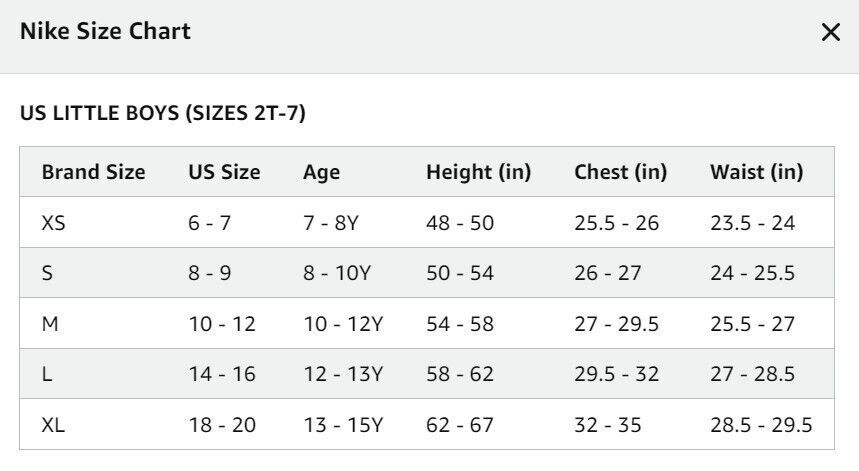This screenshot has height=471, width=859.
Task: Close the Nike Size Chart dialog
Action: pyautogui.click(x=831, y=32)
